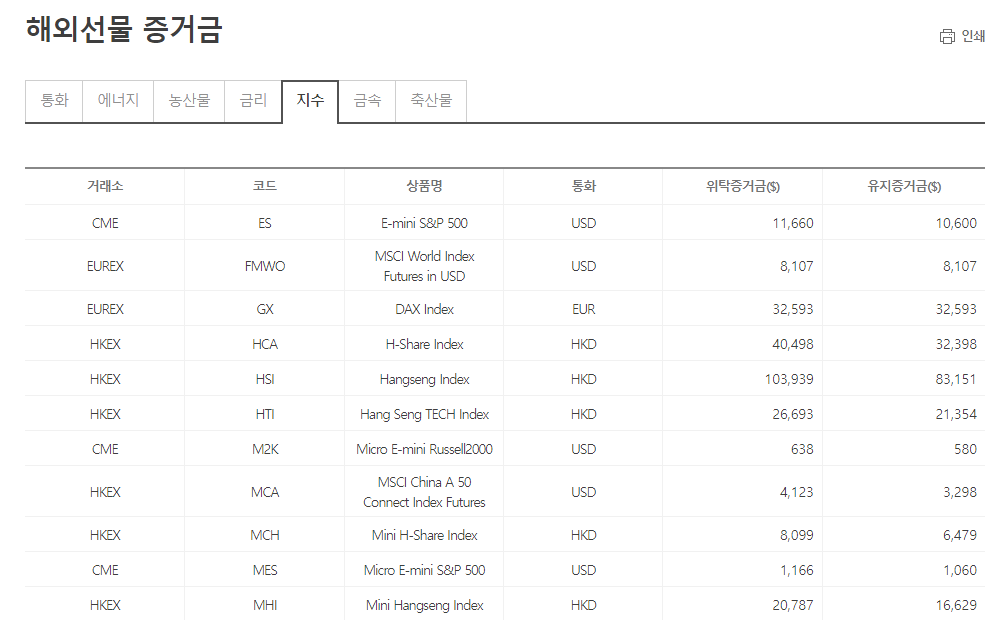Select the 농산물 tab
The width and height of the screenshot is (989, 620).
189,101
